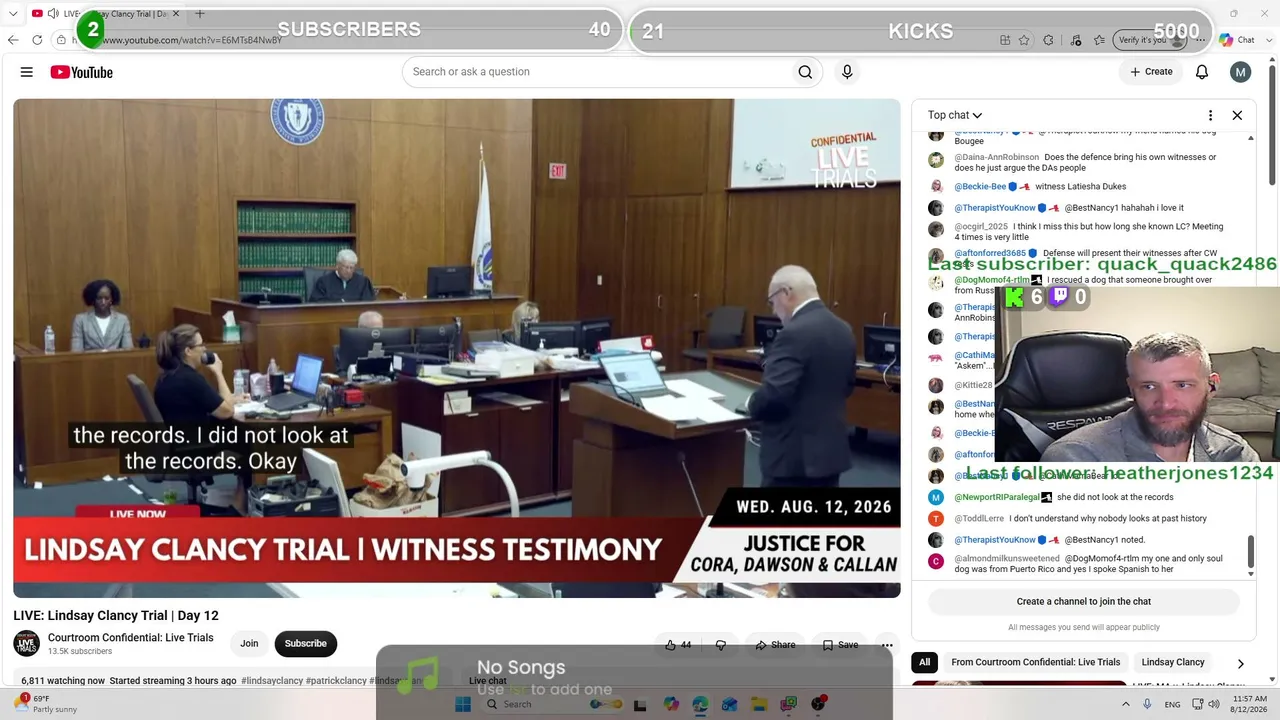
Task: Subscribe to Courtroom Confidential: Live Trials
Action: [x=306, y=644]
